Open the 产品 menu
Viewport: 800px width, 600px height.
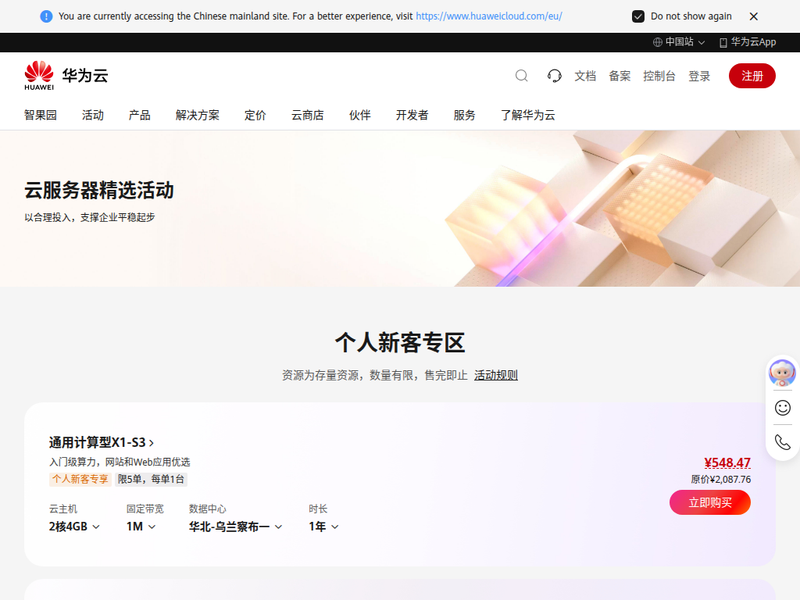139,115
